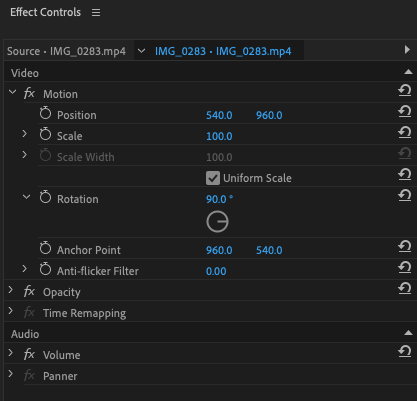Reset the Anchor Point parameter
Image resolution: width=417 pixels, height=401 pixels.
tap(405, 246)
